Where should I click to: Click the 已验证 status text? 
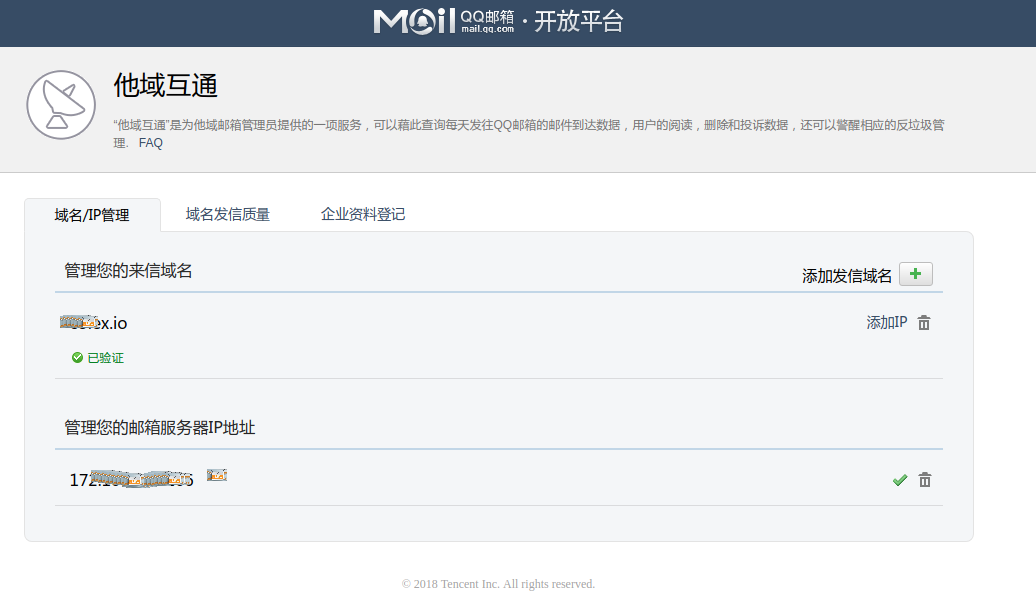[105, 358]
